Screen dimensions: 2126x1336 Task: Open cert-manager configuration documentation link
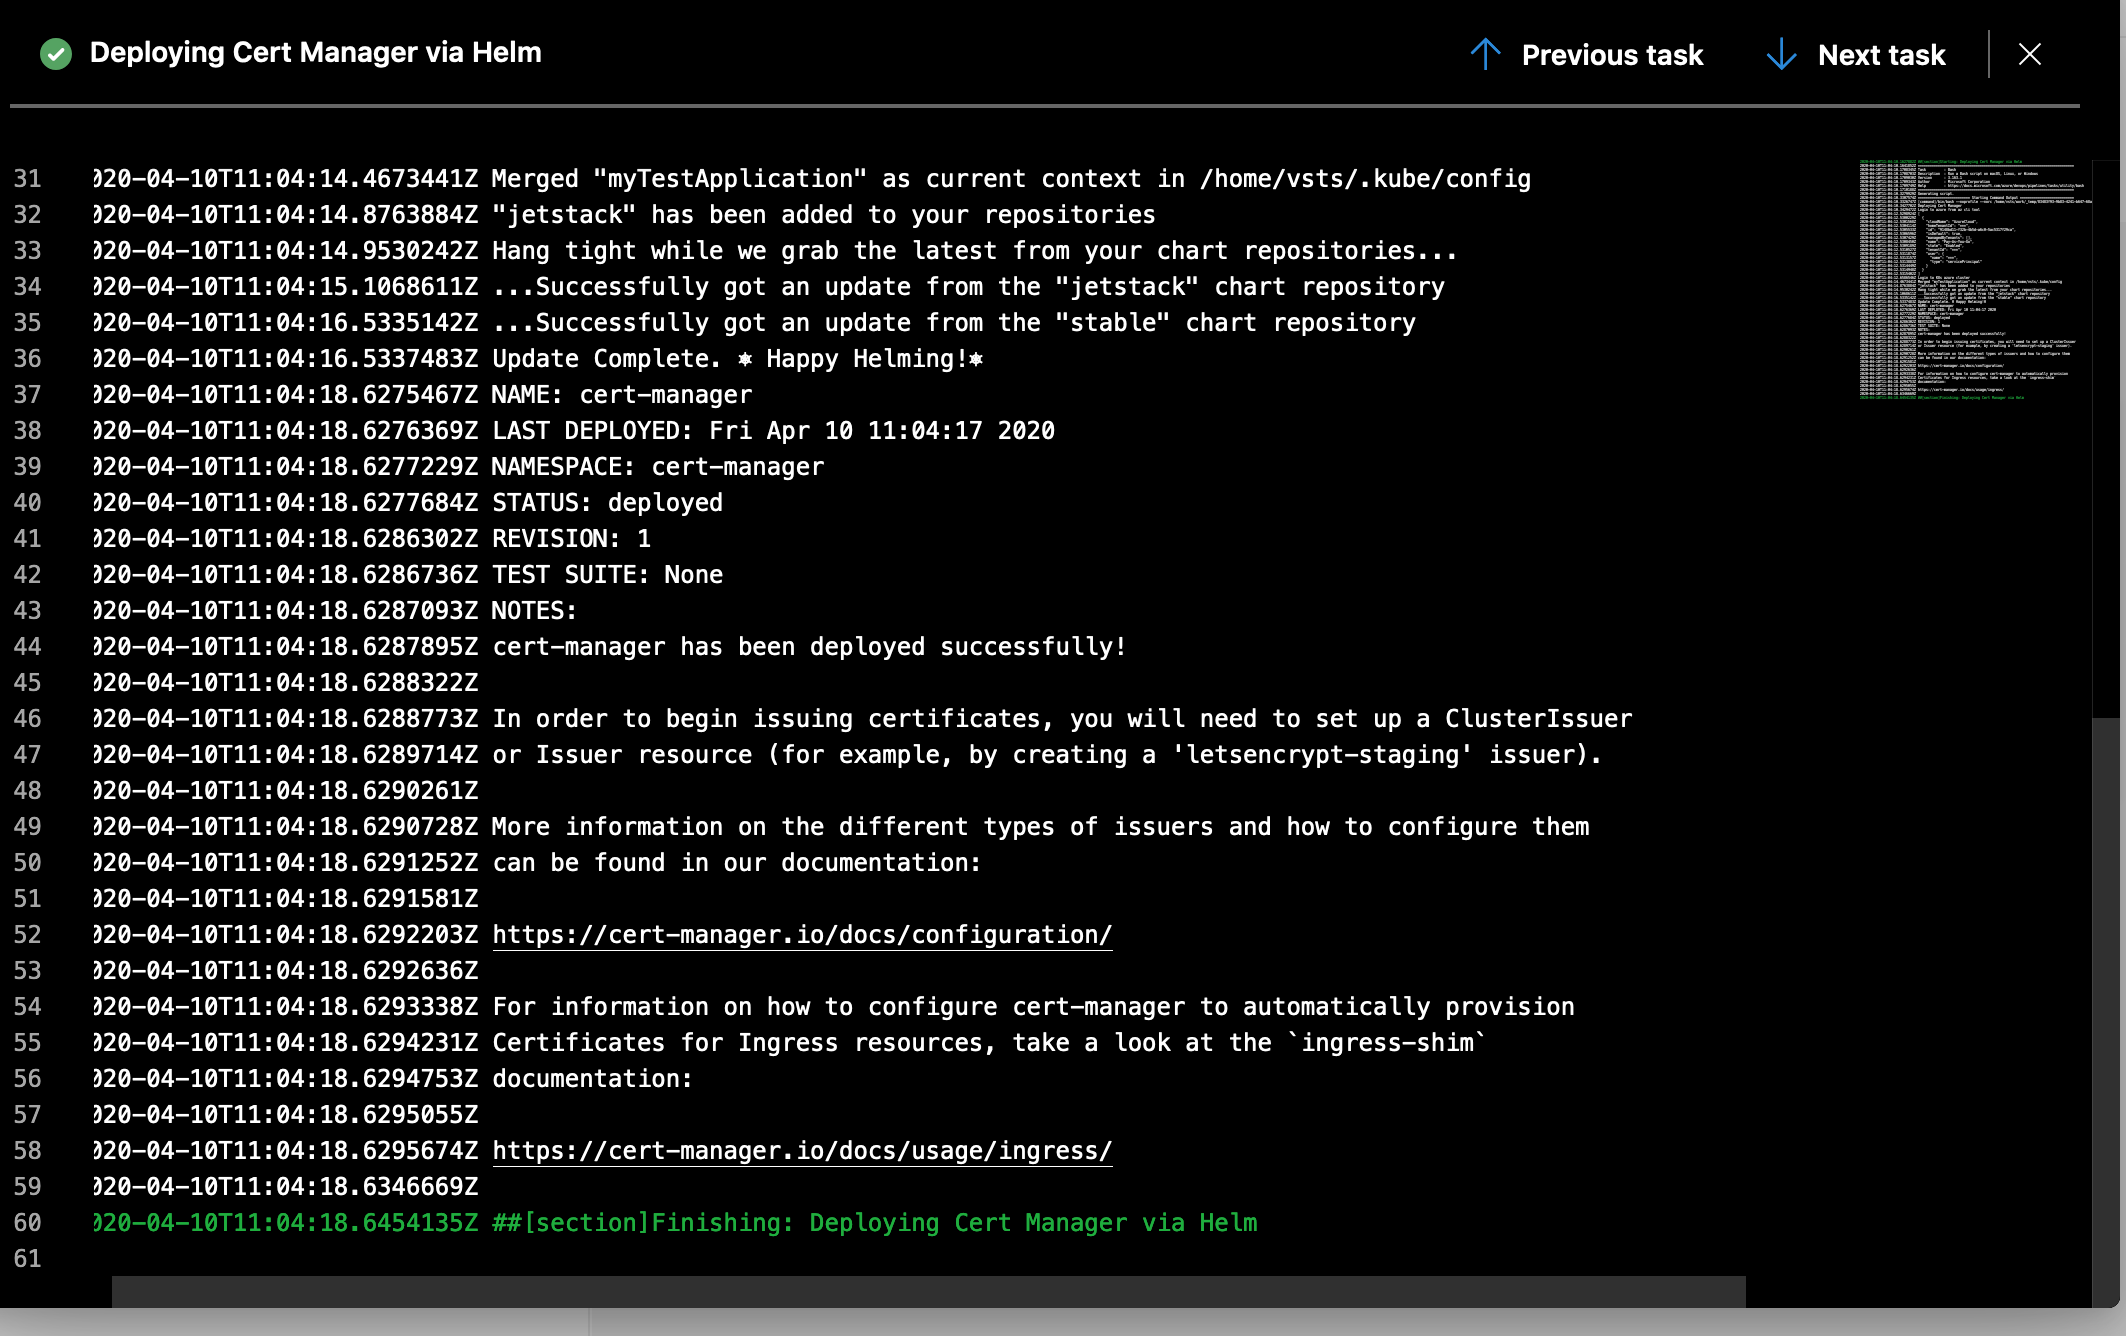[x=800, y=934]
